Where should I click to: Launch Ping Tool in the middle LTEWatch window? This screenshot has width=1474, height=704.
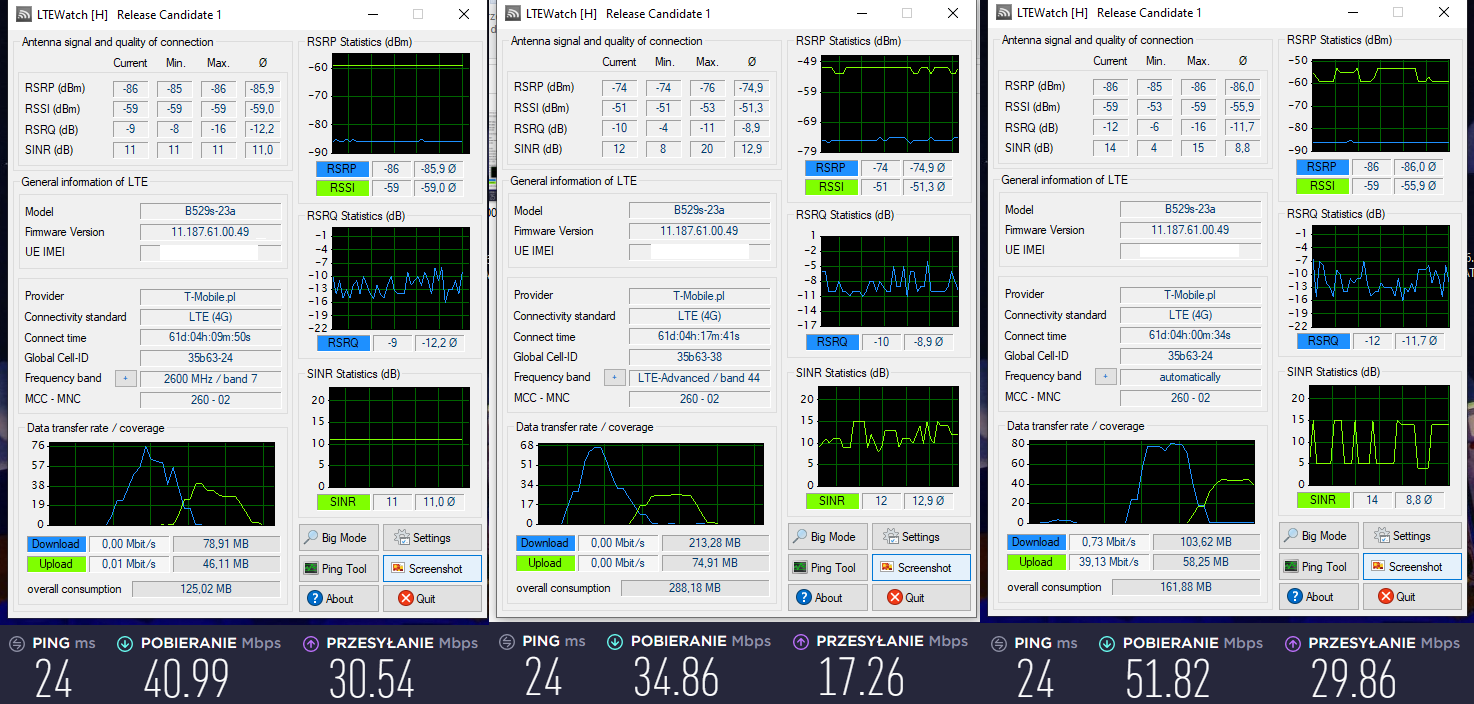click(827, 568)
